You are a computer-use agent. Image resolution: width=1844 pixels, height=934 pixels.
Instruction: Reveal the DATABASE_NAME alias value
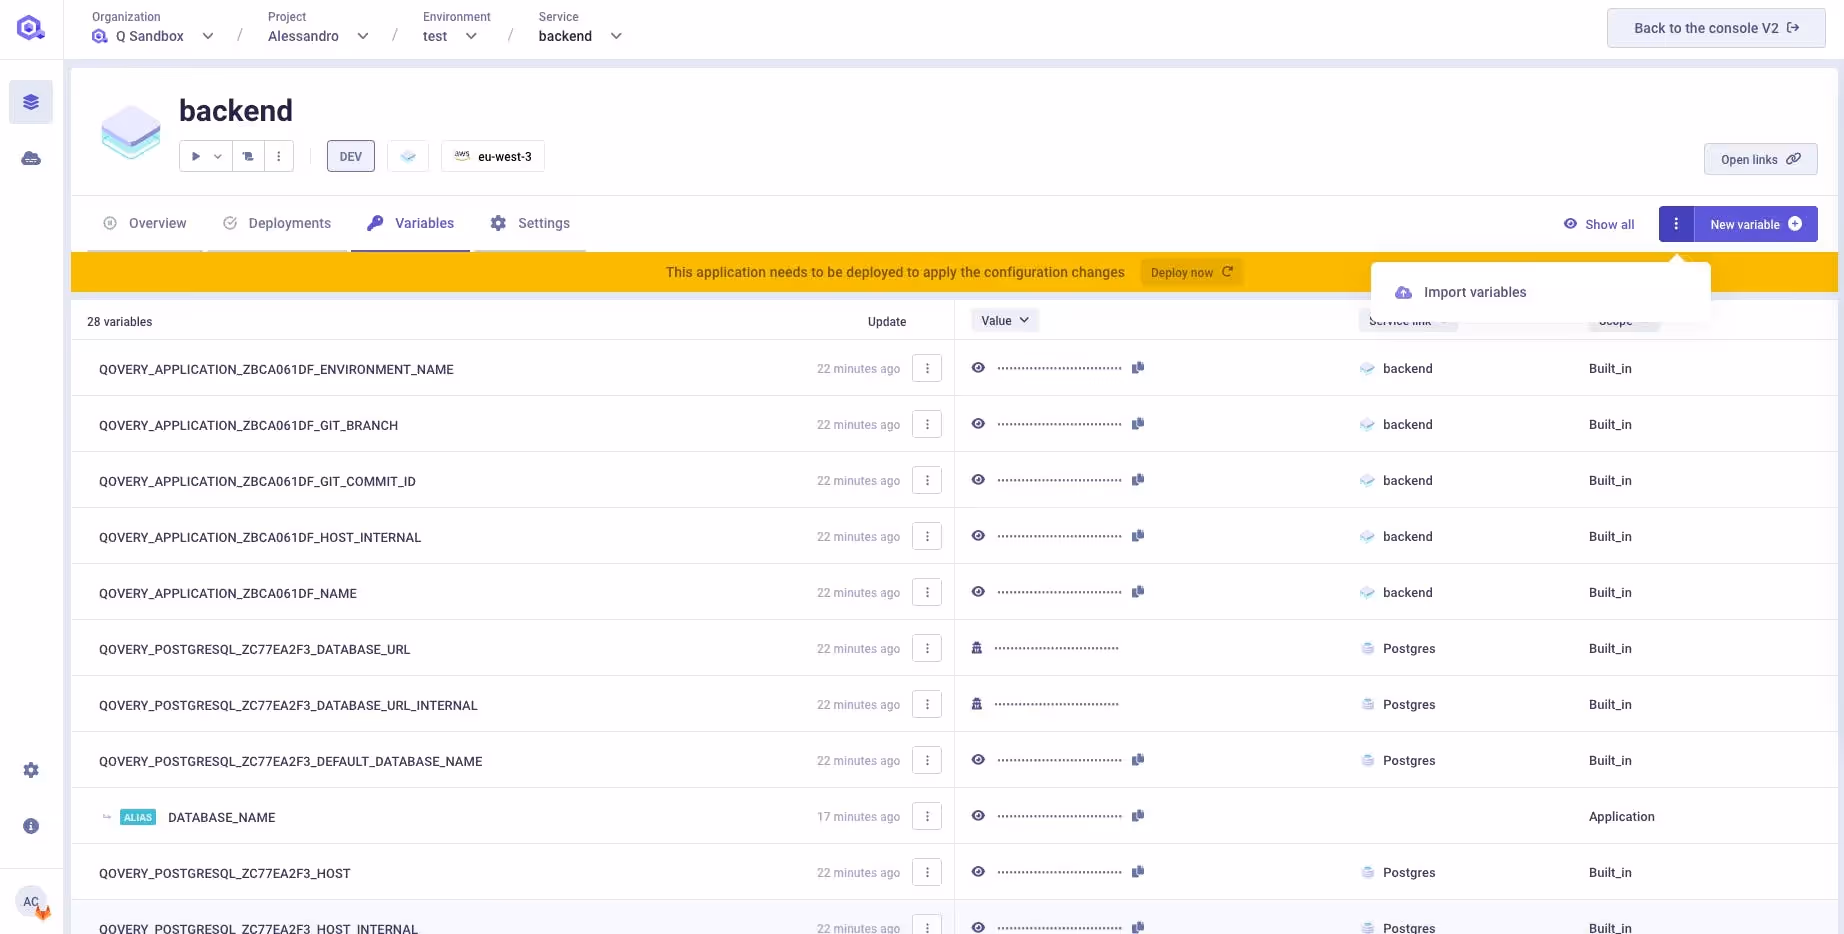(978, 816)
